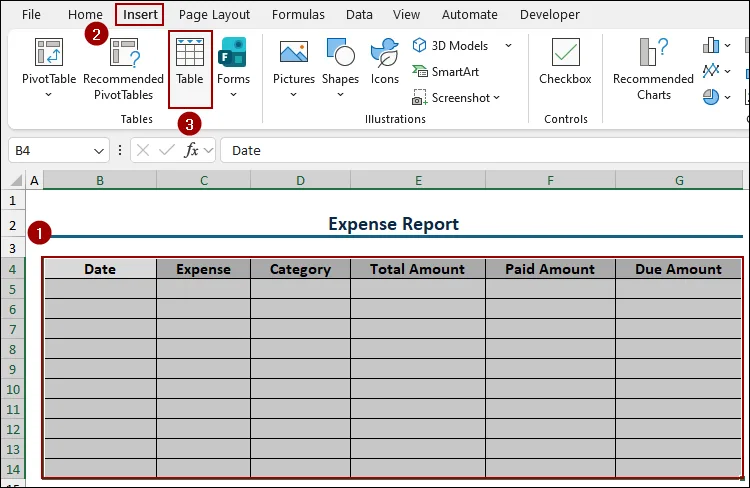Expand the line chart dropdown arrow
This screenshot has width=750, height=488.
click(x=728, y=71)
